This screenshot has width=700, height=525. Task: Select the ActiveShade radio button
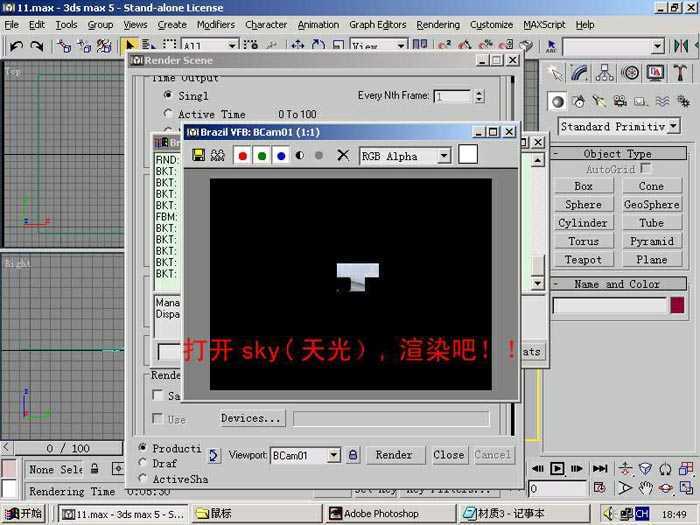(143, 478)
